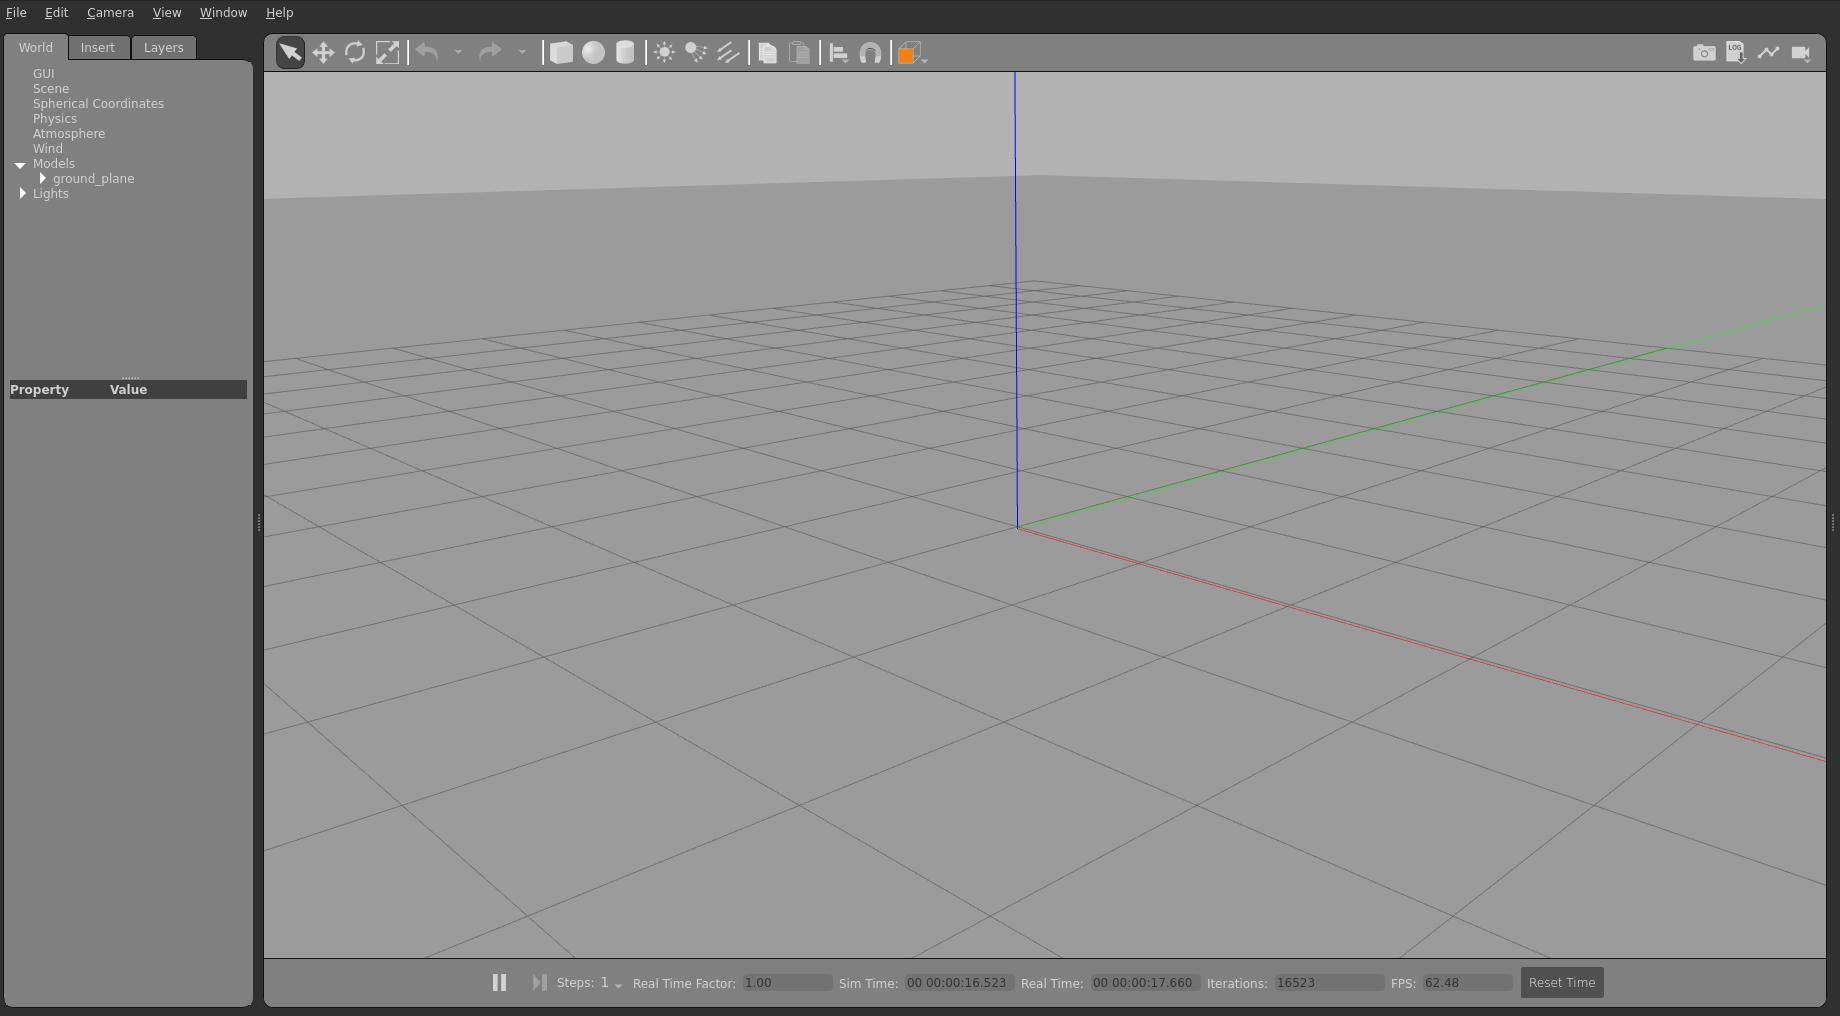
Task: Pause the simulation
Action: [499, 982]
